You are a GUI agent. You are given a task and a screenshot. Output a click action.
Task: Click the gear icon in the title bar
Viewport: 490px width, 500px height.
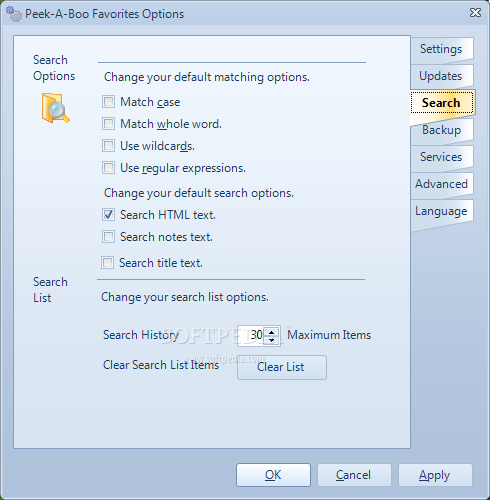click(14, 14)
